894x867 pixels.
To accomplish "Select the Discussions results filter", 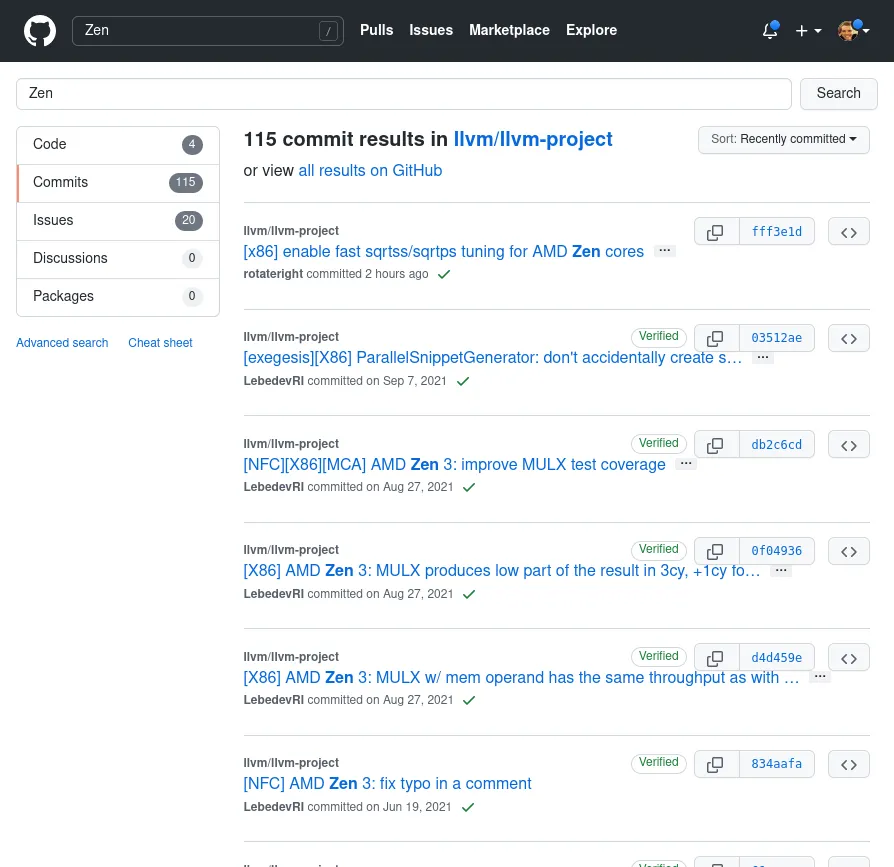I will tap(118, 259).
